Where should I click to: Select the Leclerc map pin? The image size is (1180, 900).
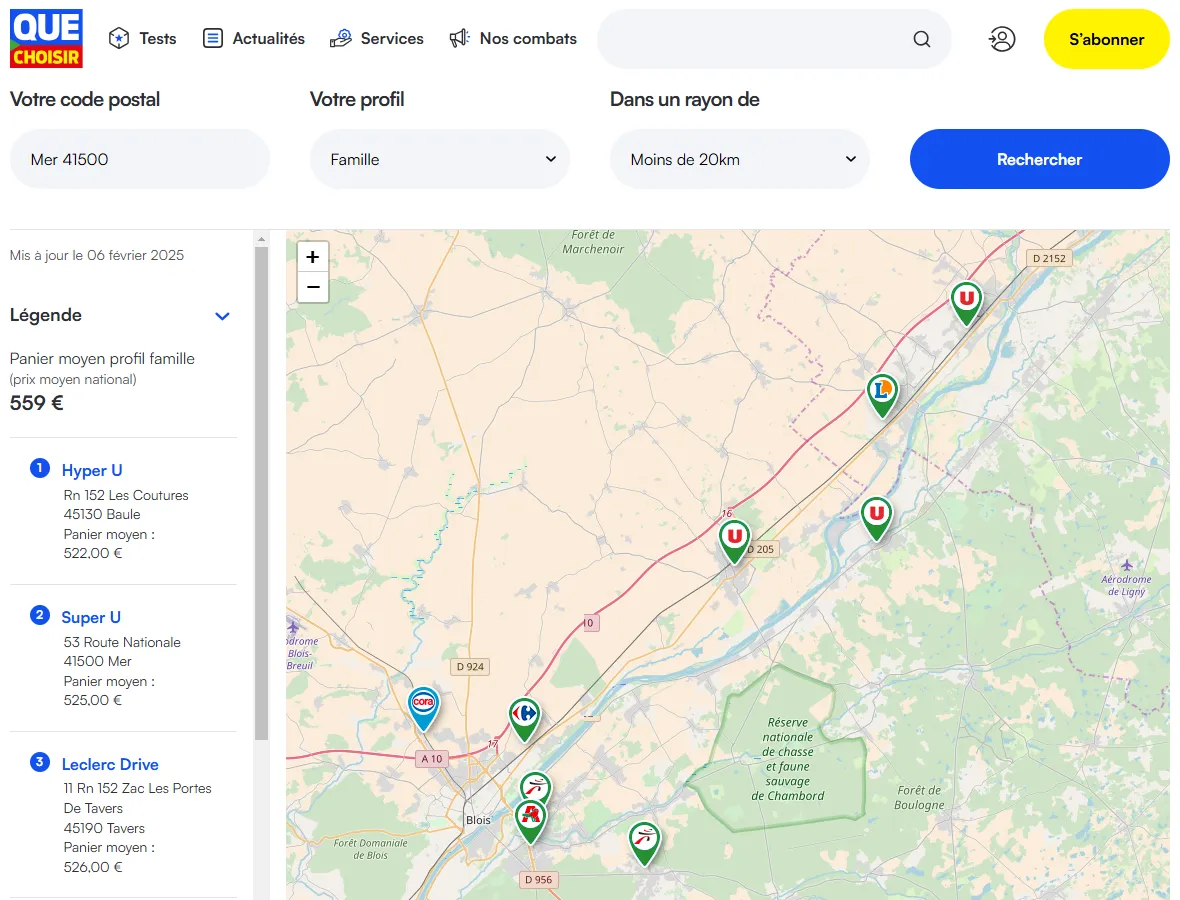883,395
